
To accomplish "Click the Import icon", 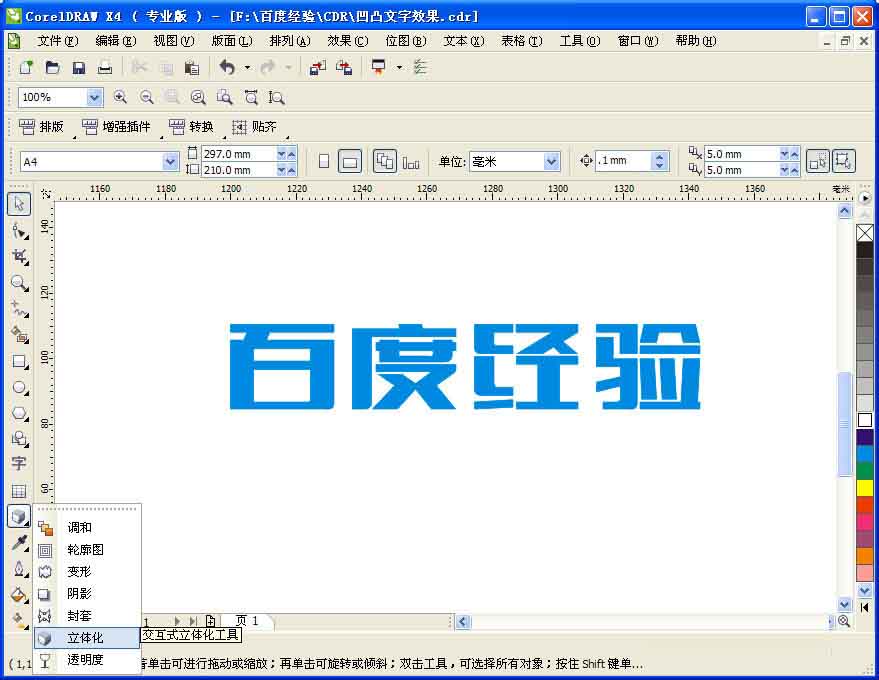I will coord(317,68).
